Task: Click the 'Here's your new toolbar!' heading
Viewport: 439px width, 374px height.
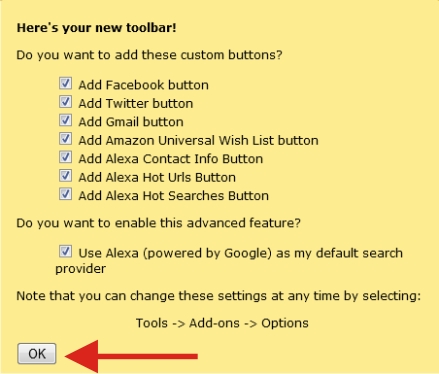Action: (97, 28)
